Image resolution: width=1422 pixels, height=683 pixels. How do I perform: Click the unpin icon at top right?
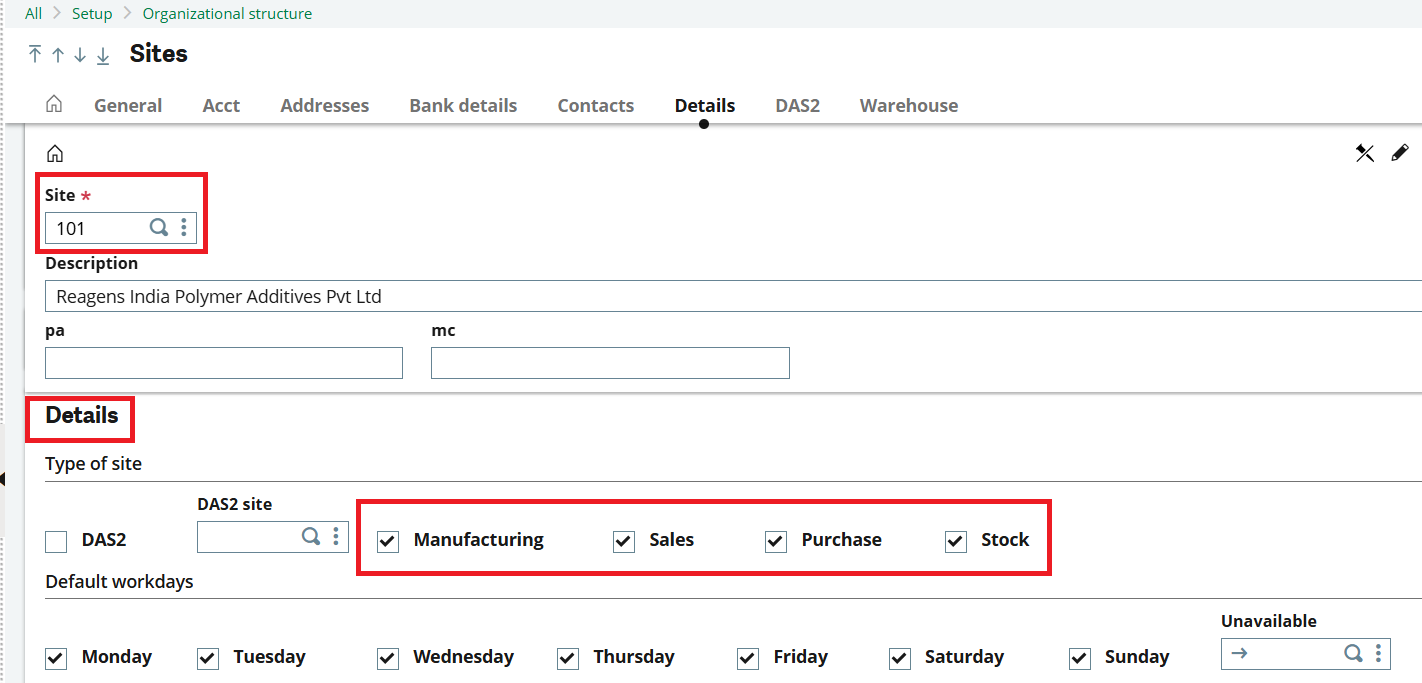coord(1365,152)
